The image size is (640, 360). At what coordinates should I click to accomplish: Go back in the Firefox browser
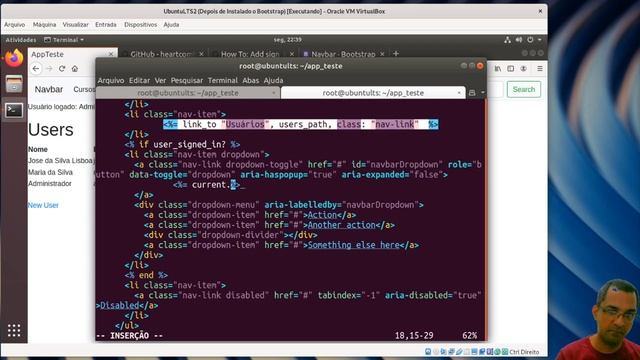click(36, 69)
